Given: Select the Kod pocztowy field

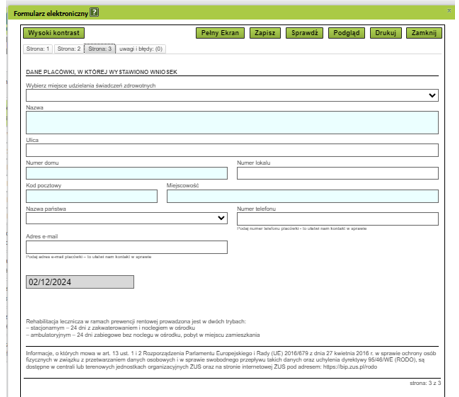Looking at the screenshot, I should [92, 196].
